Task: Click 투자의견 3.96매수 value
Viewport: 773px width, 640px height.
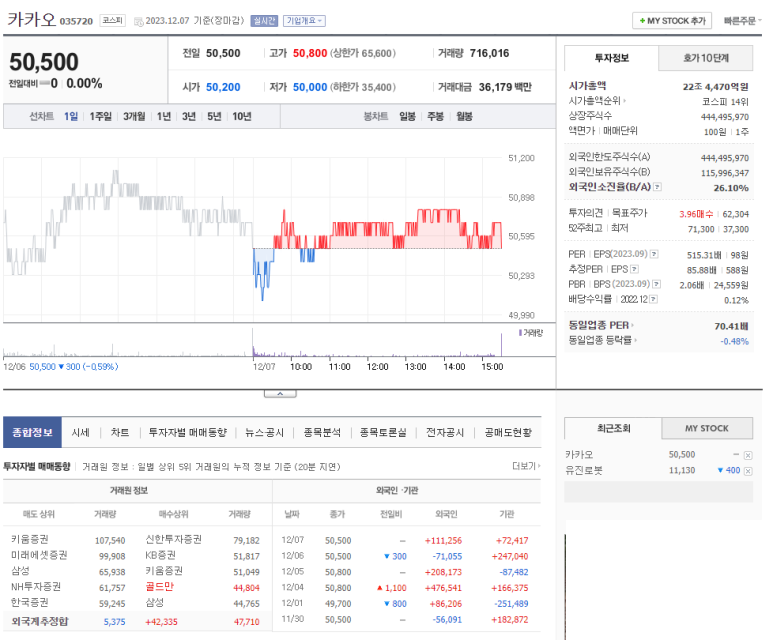Action: [696, 214]
